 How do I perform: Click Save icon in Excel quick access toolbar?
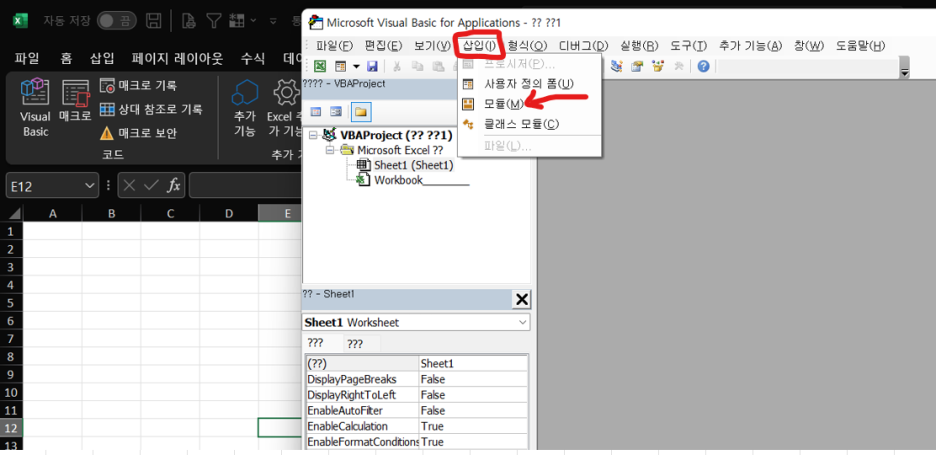(x=153, y=21)
